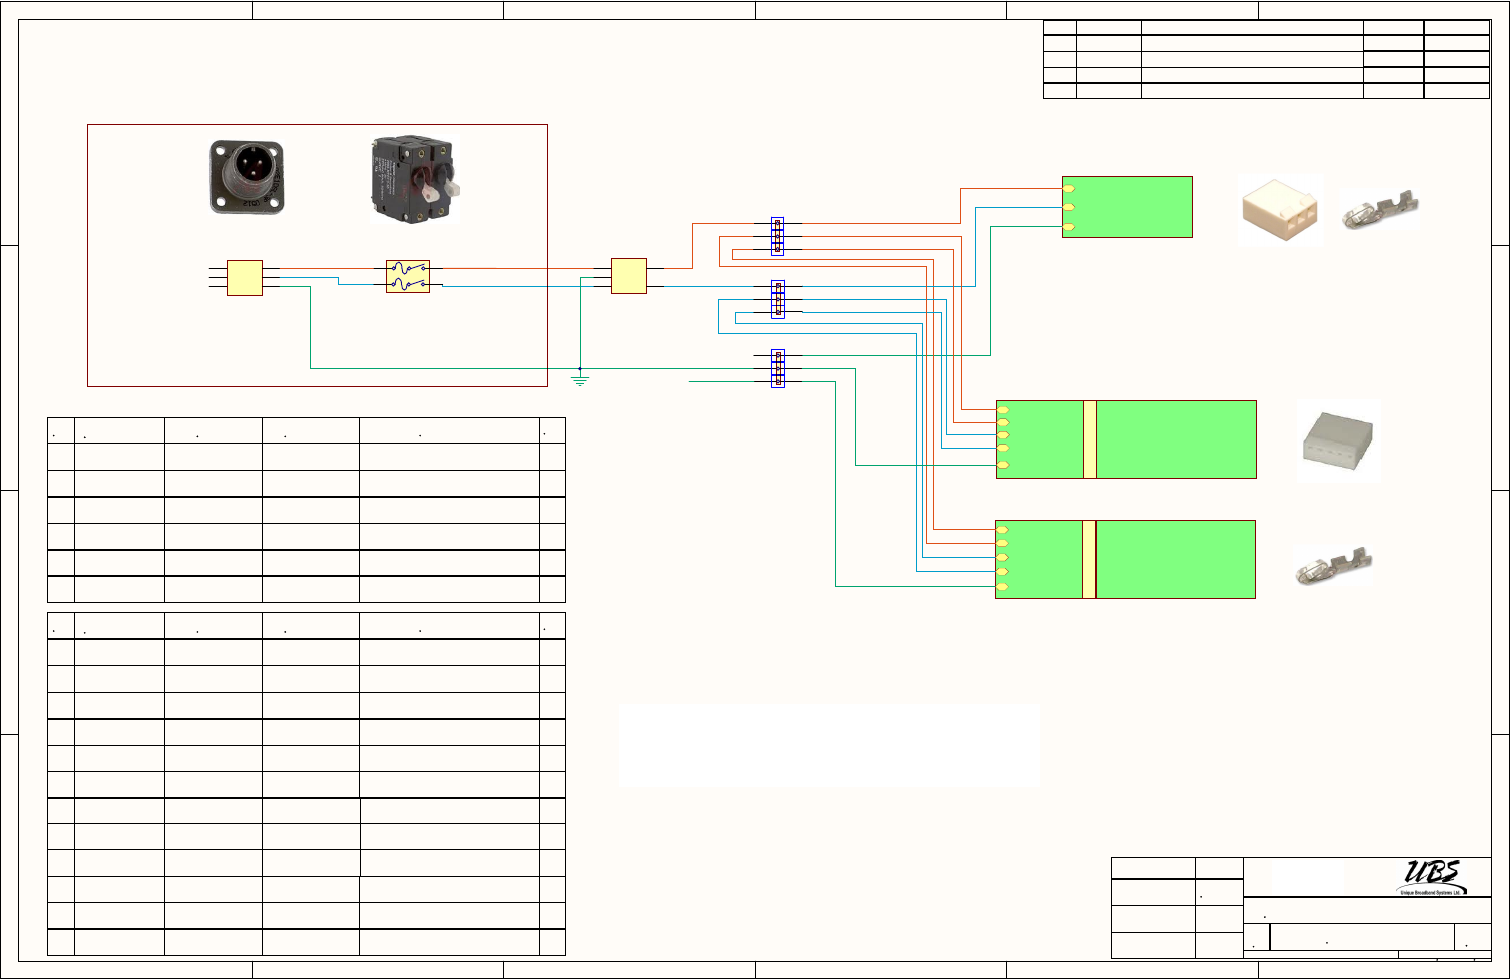Select the terminal block with orange wires
1510x979 pixels.
pyautogui.click(x=777, y=236)
